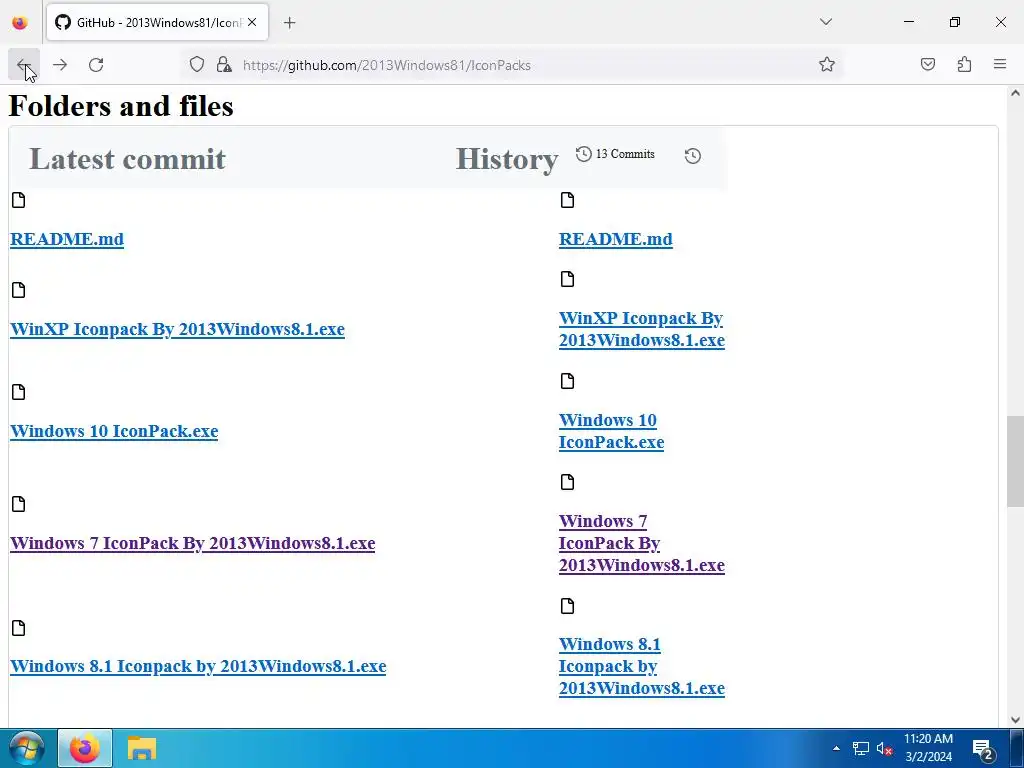1024x768 pixels.
Task: Click the Firefox View icon in tab bar
Action: [x=20, y=22]
